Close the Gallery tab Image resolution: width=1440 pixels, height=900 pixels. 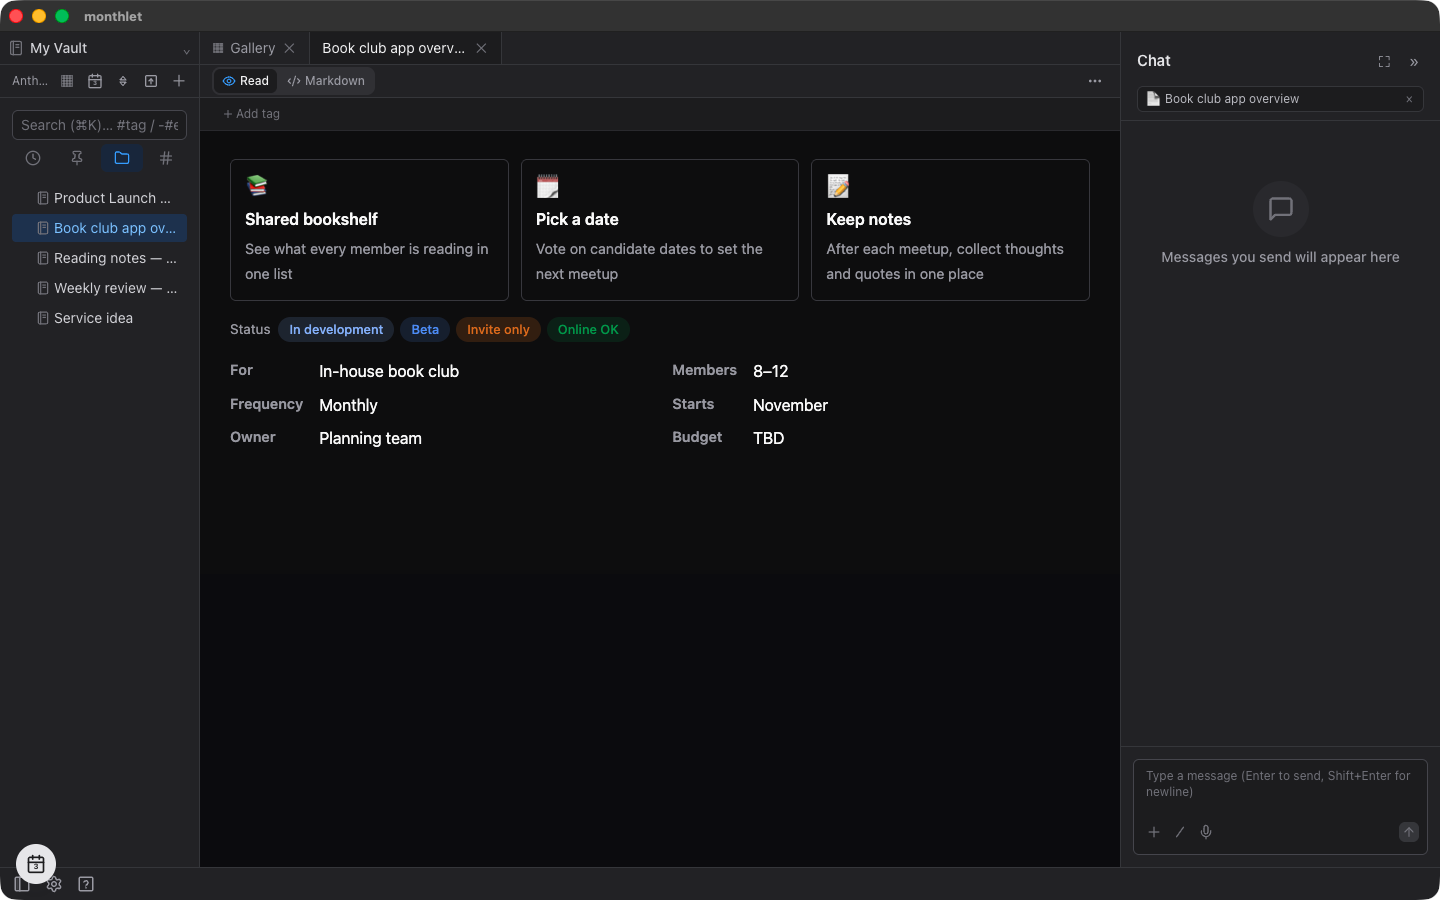coord(289,48)
